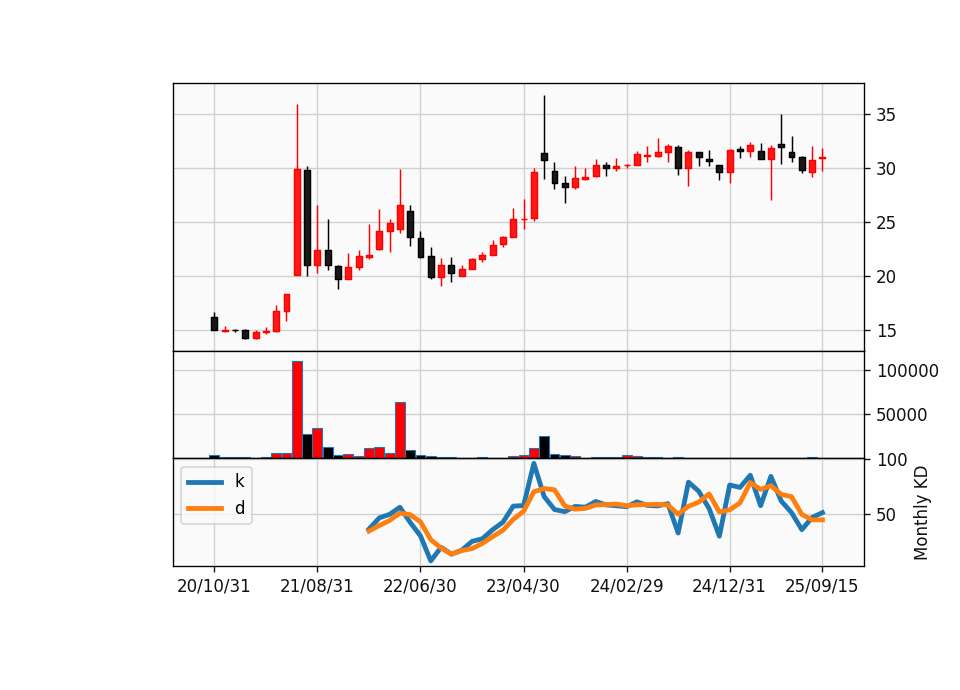Click the d legend entry

[216, 508]
